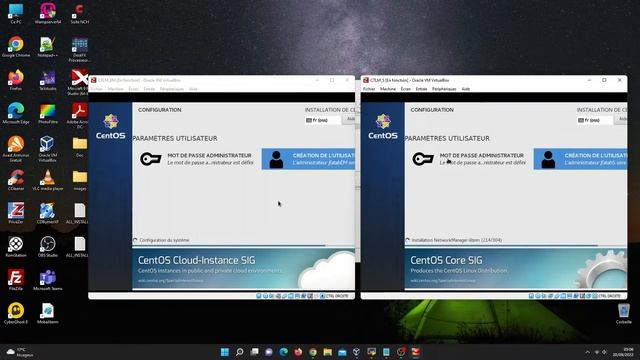Viewport: 640px width, 360px height.
Task: Open Mot de passe administrateur in right installer
Action: 469,159
